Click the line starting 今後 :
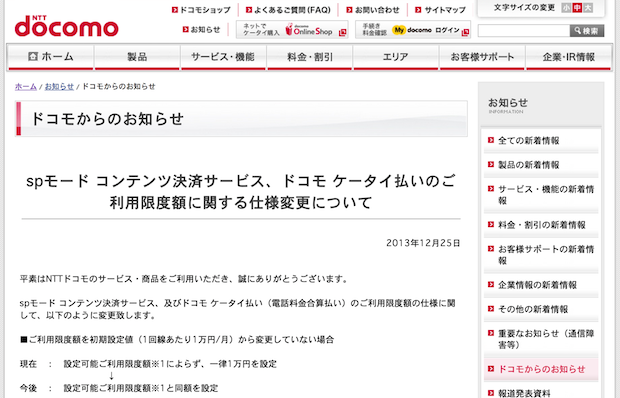620x398 pixels. pos(119,388)
